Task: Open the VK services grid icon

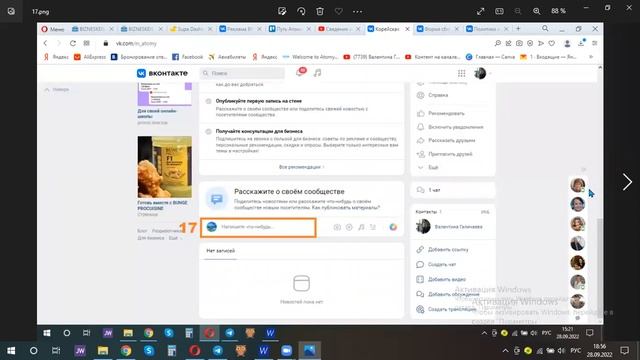Action: (462, 73)
